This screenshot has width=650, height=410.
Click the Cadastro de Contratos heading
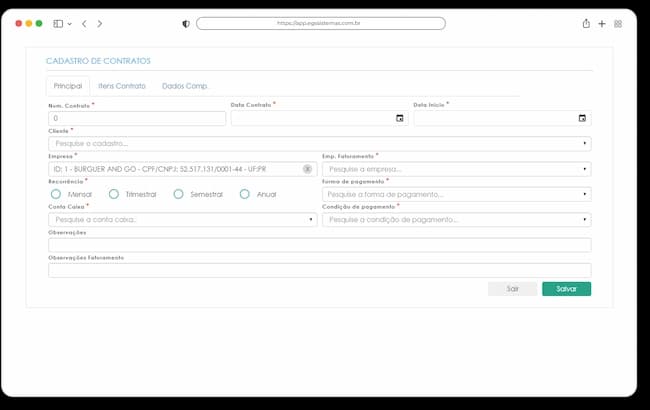pos(98,61)
